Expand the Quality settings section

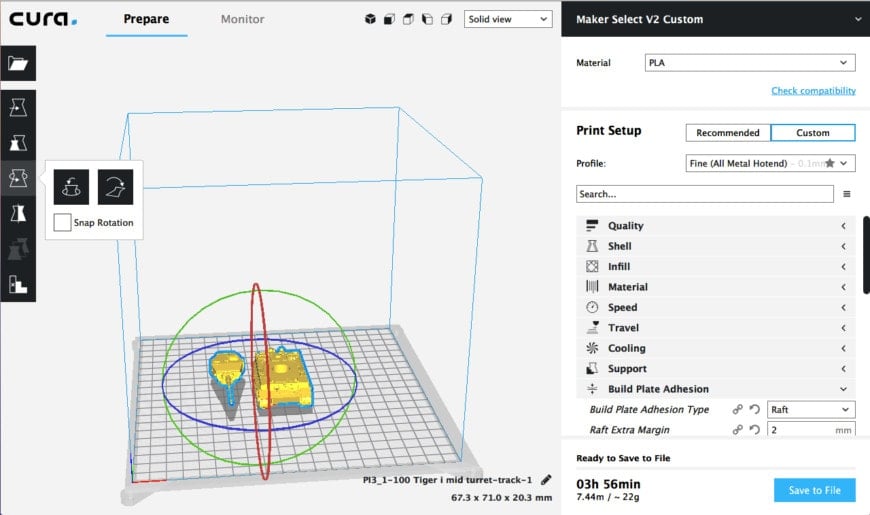[716, 225]
